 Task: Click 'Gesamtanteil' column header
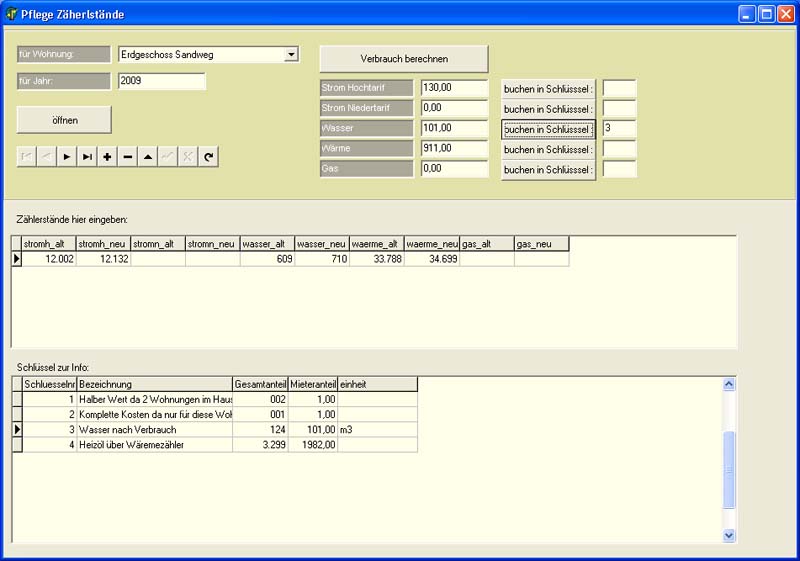pos(260,384)
